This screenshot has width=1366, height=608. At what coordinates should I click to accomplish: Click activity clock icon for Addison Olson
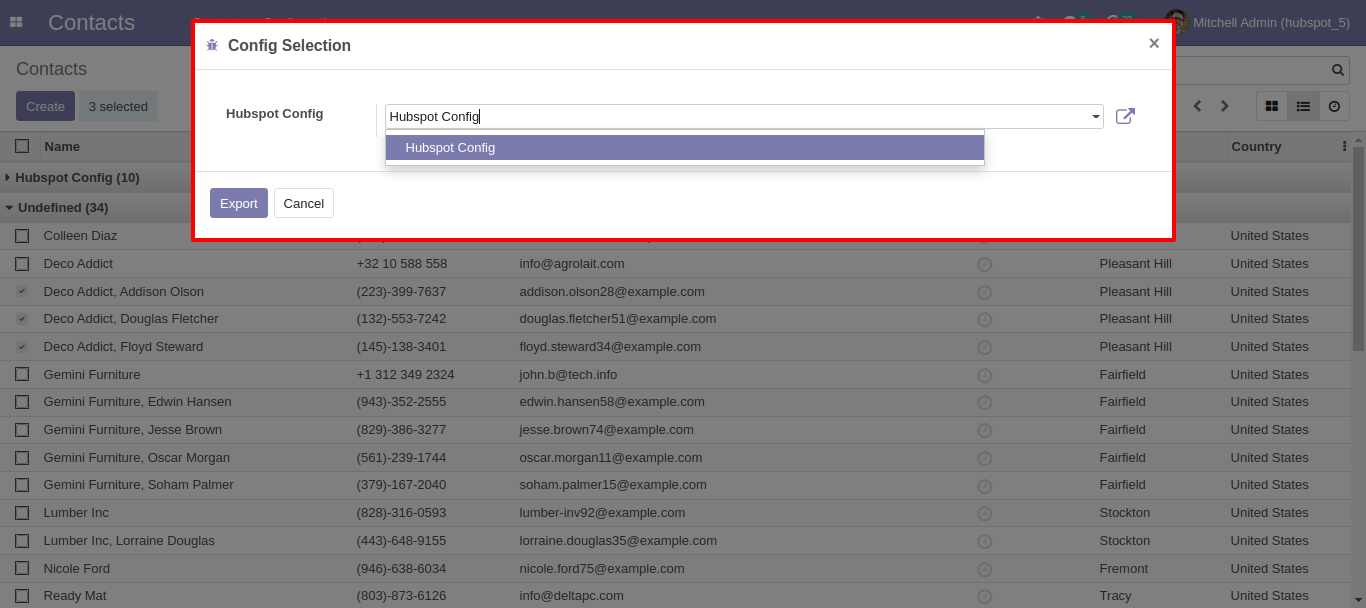point(984,292)
